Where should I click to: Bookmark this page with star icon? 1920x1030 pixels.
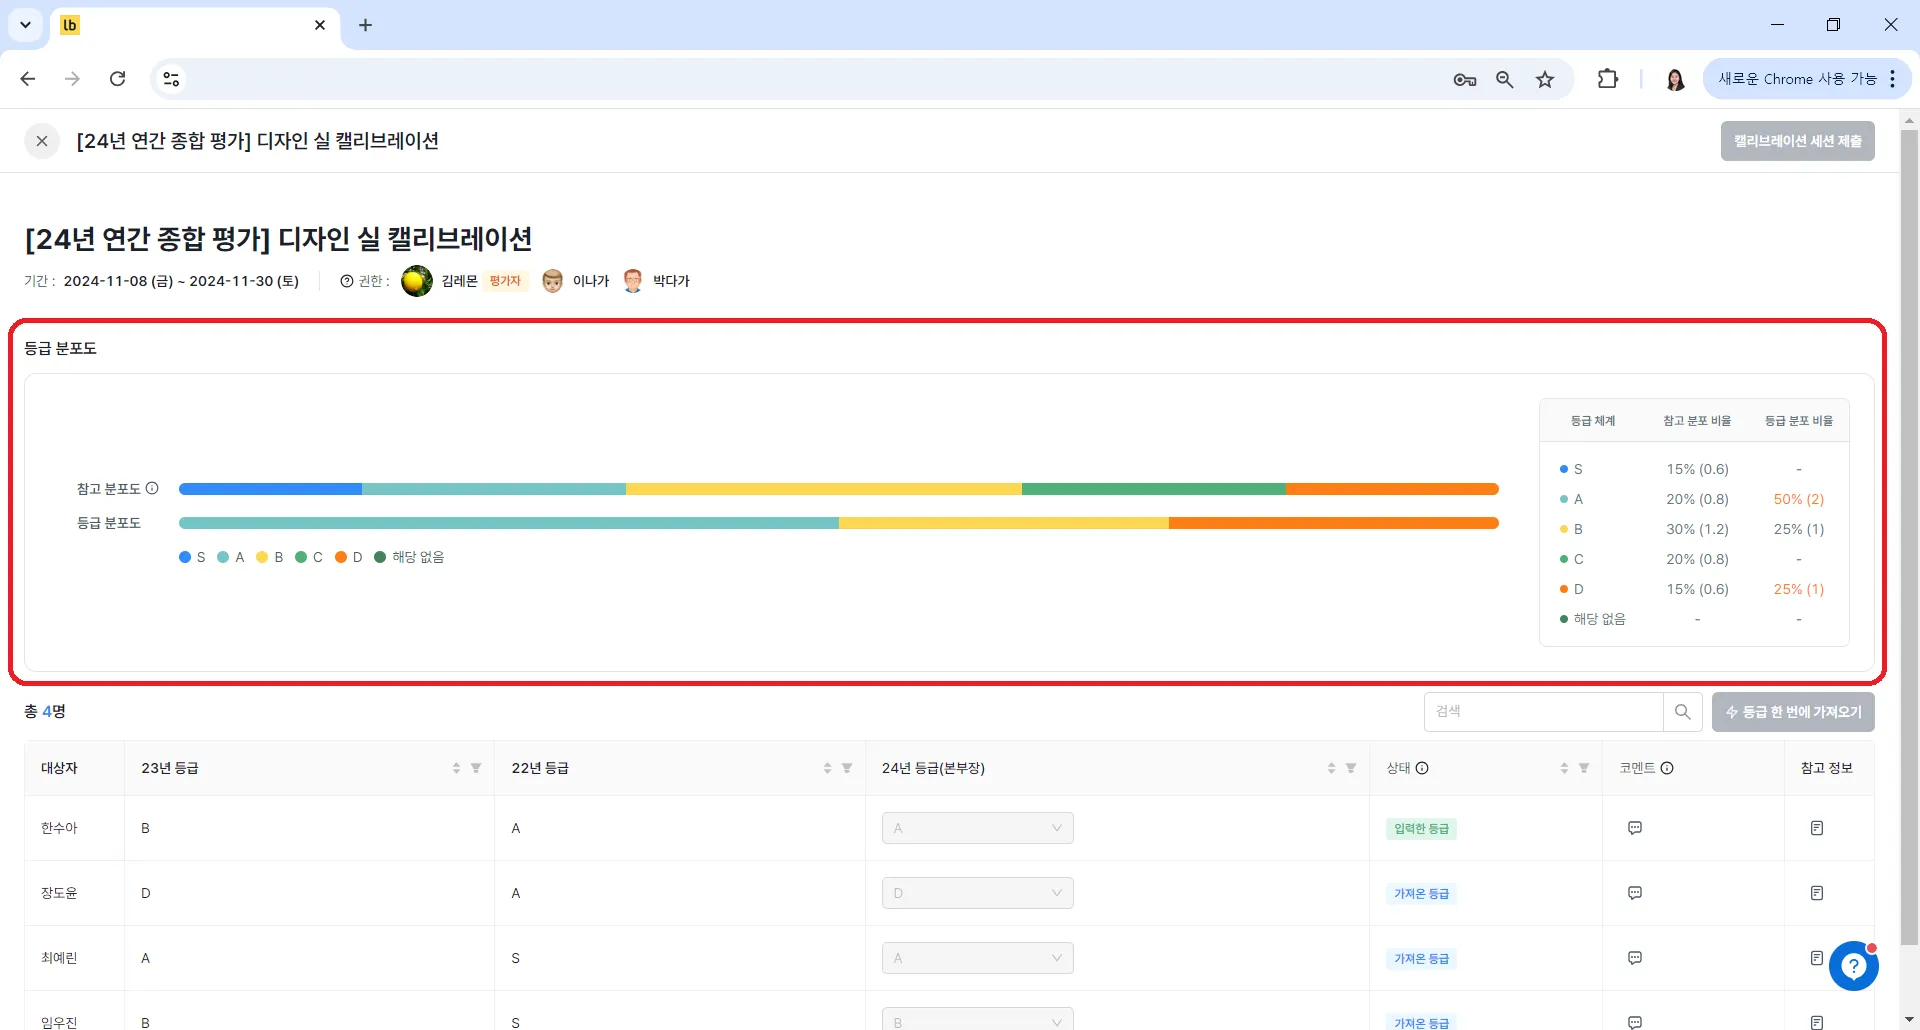click(x=1545, y=79)
